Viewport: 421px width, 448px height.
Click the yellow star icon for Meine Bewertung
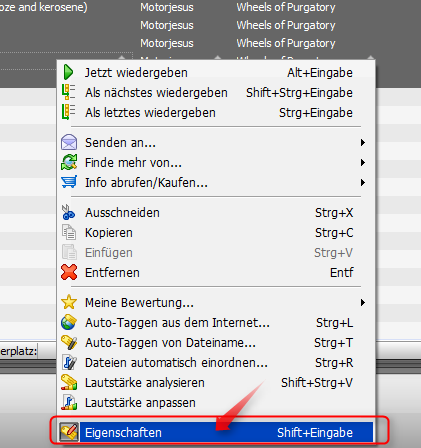click(x=69, y=302)
